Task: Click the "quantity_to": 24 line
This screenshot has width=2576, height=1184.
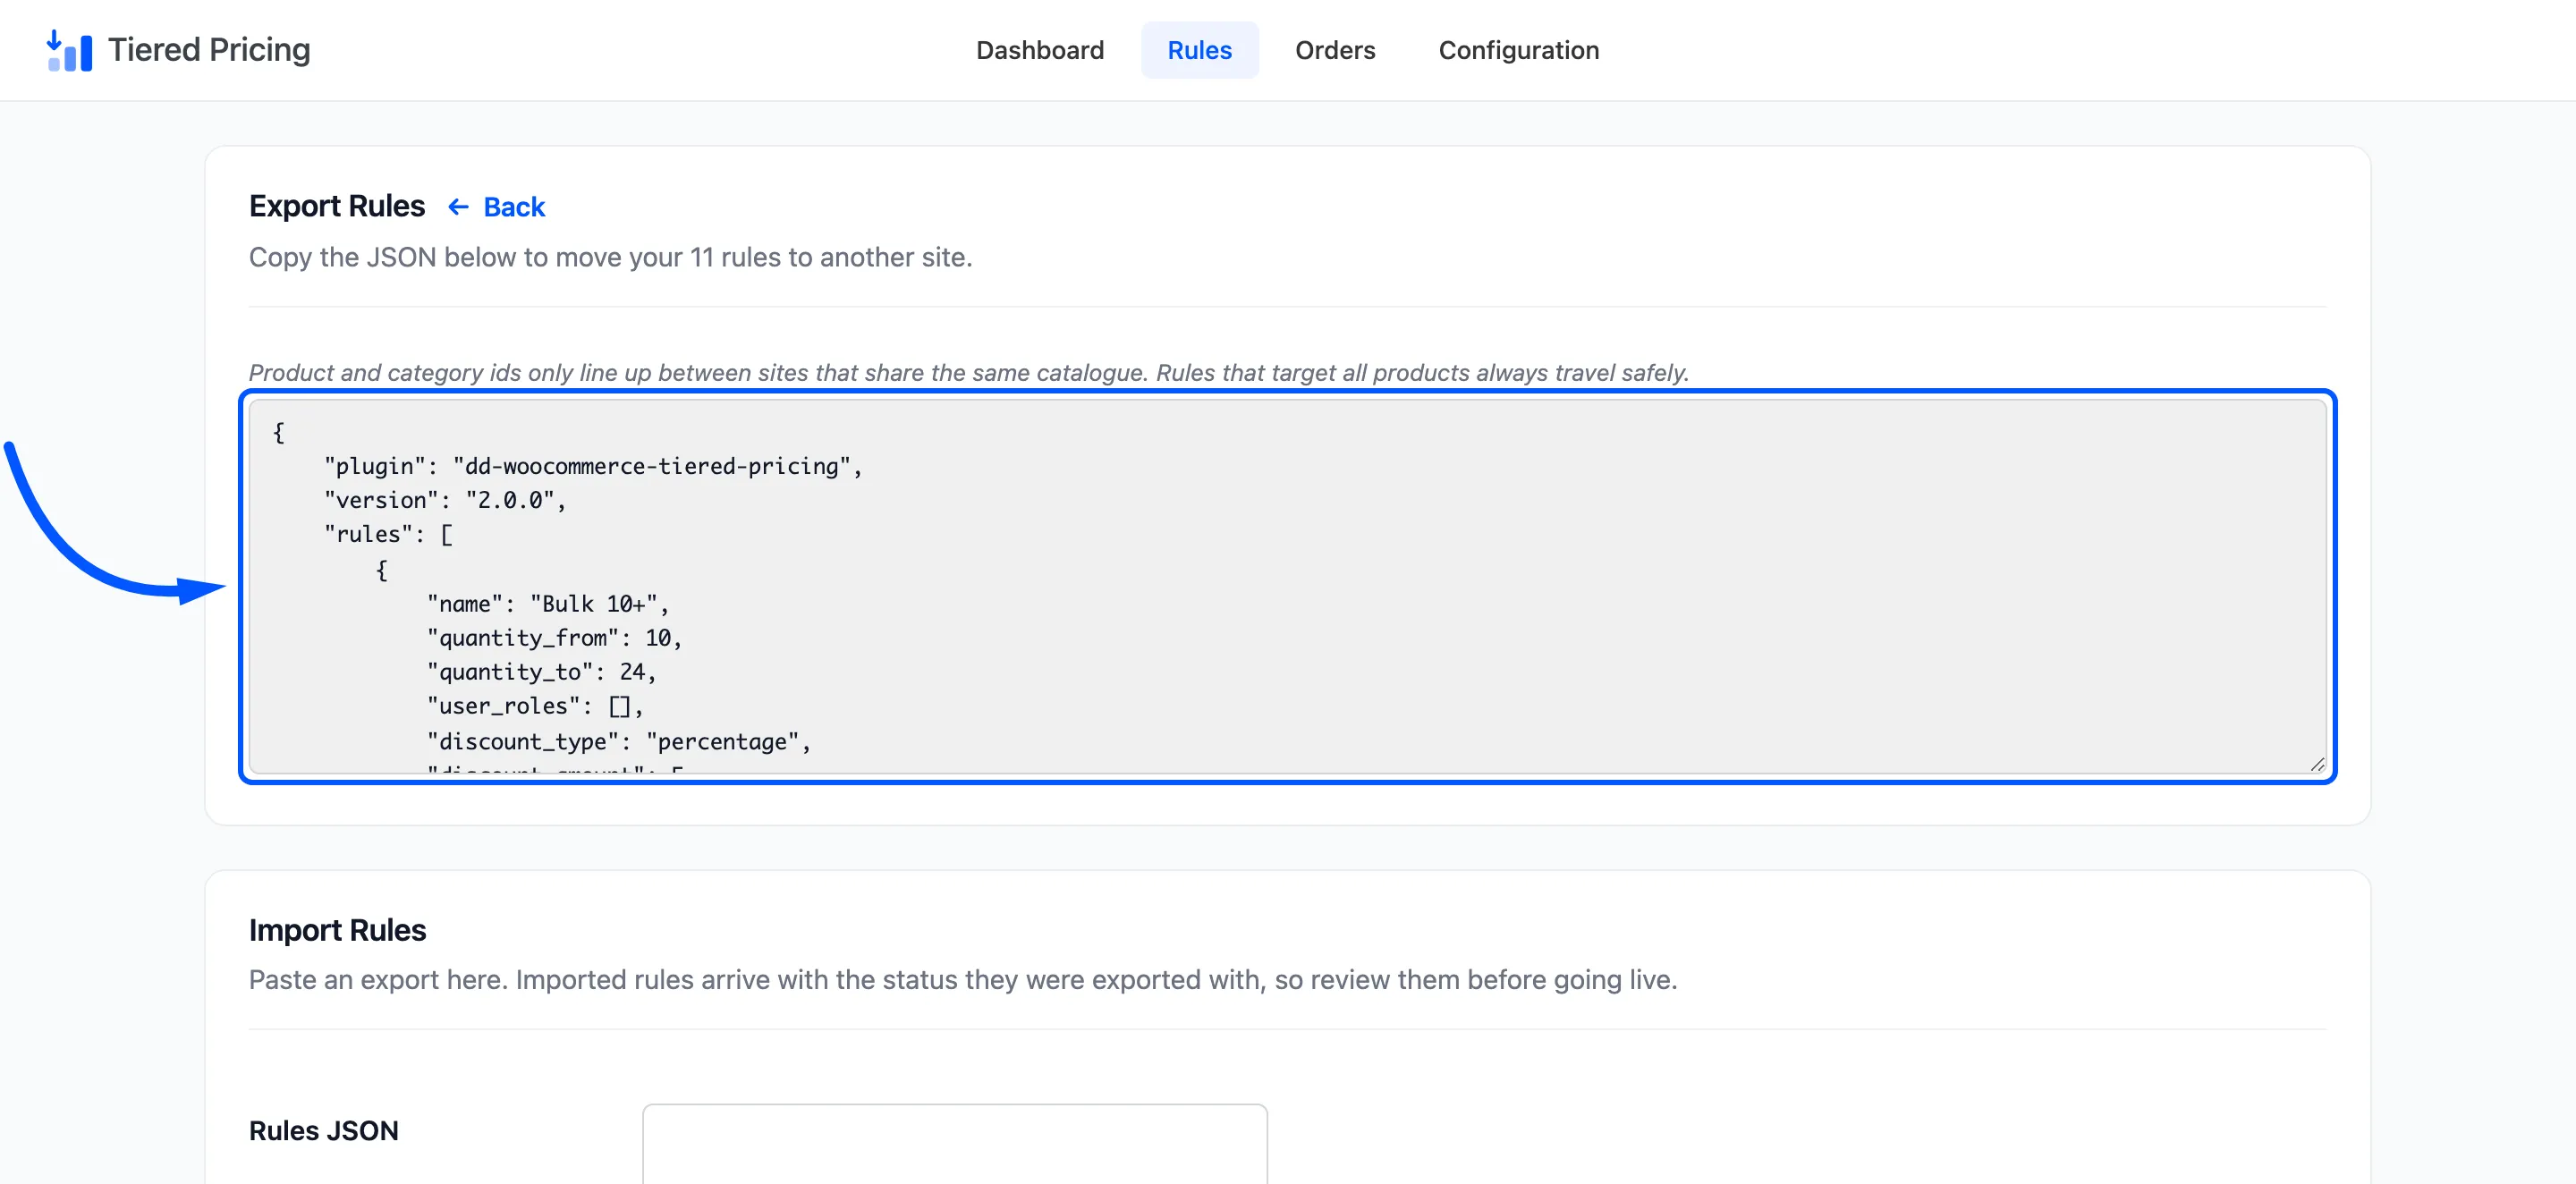Action: [542, 672]
